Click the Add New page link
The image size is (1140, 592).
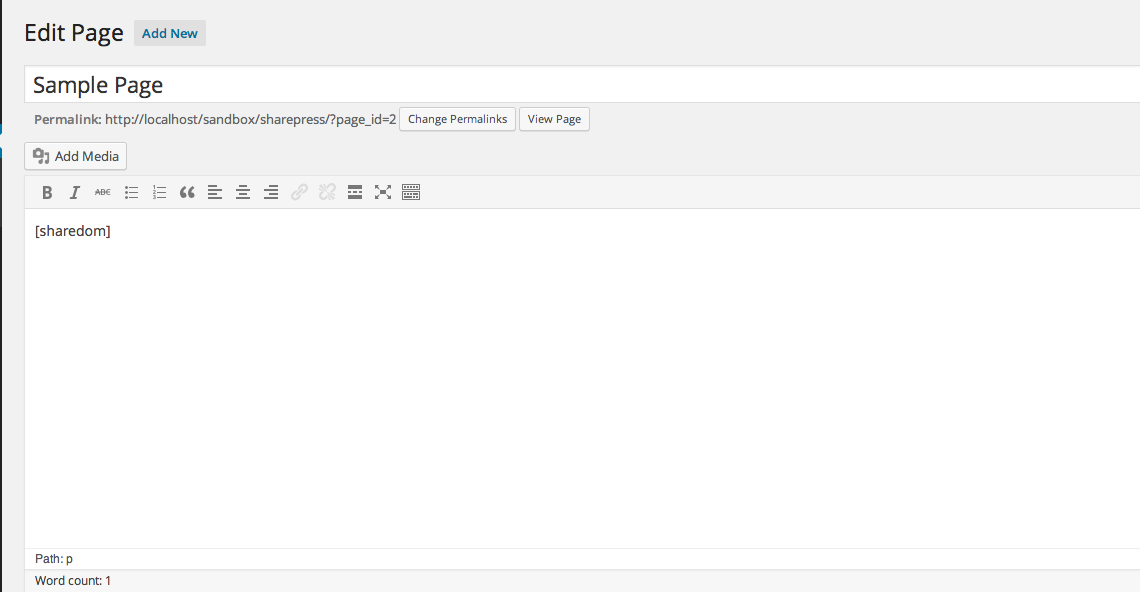169,33
